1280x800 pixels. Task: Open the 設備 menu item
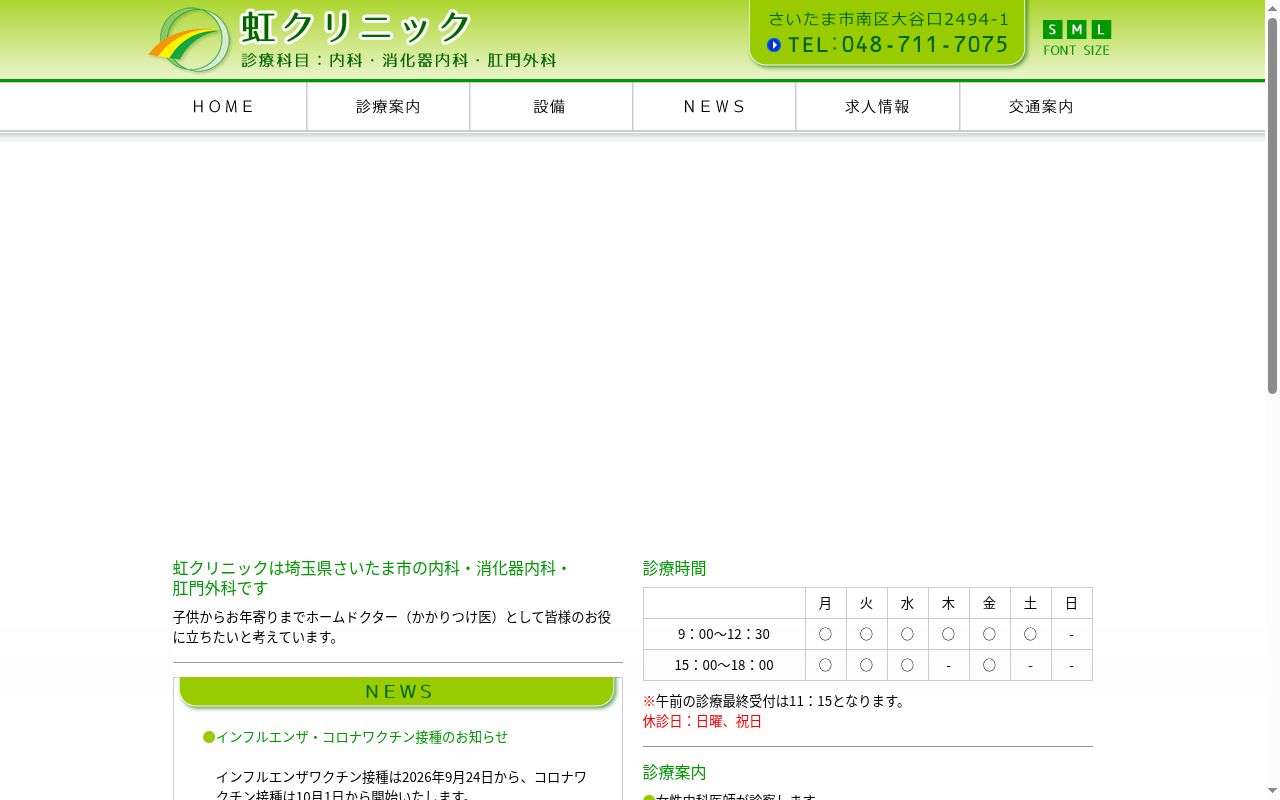(x=551, y=106)
